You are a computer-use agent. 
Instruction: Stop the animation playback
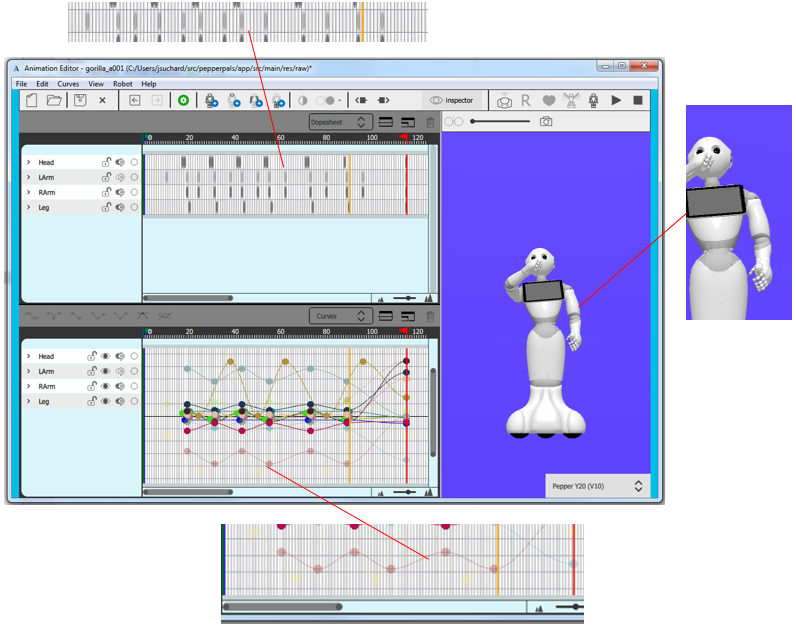[x=638, y=100]
